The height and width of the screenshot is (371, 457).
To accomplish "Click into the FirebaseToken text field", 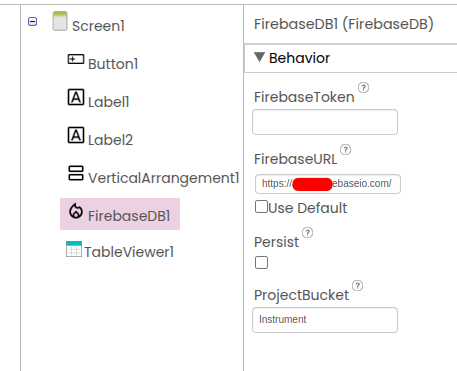I will click(x=325, y=122).
